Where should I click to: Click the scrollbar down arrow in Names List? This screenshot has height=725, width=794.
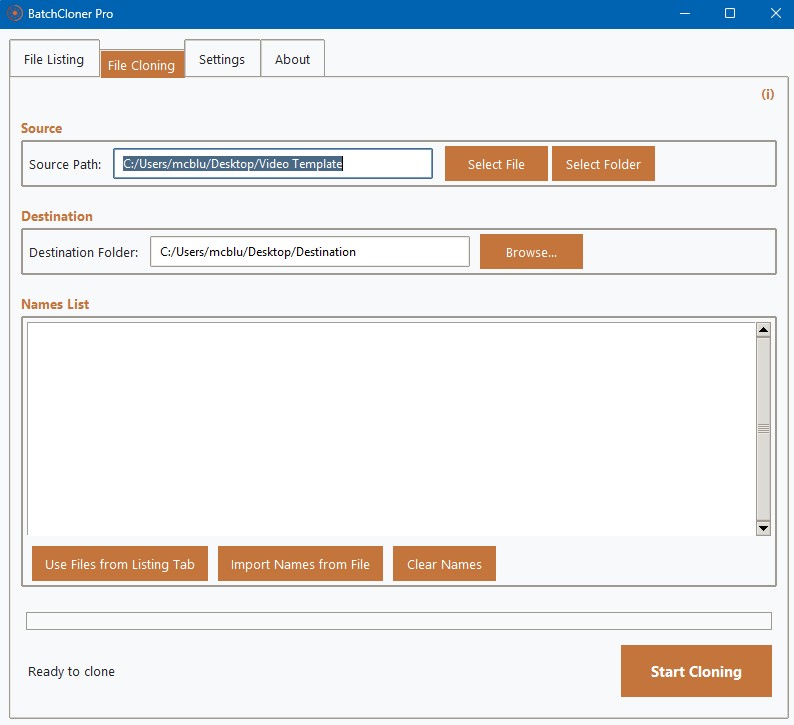click(x=763, y=528)
